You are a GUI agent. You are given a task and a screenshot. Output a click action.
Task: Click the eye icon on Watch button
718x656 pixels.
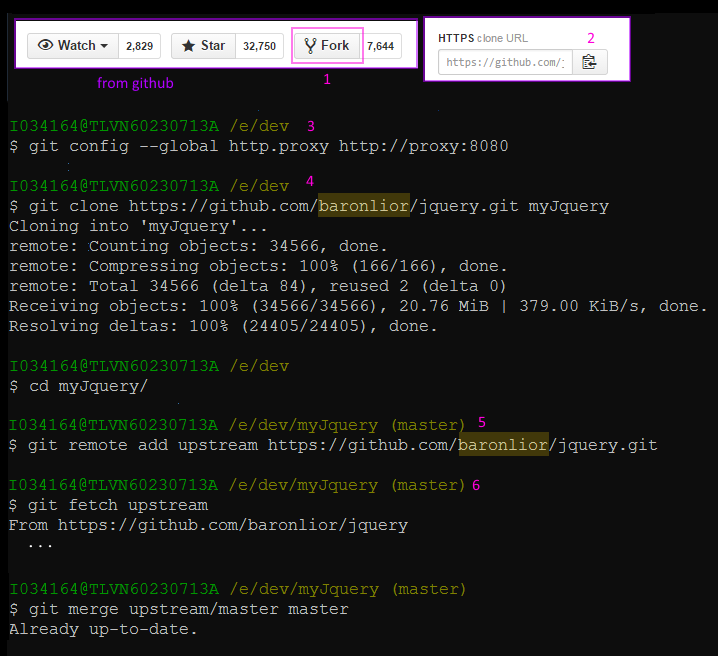(x=45, y=46)
